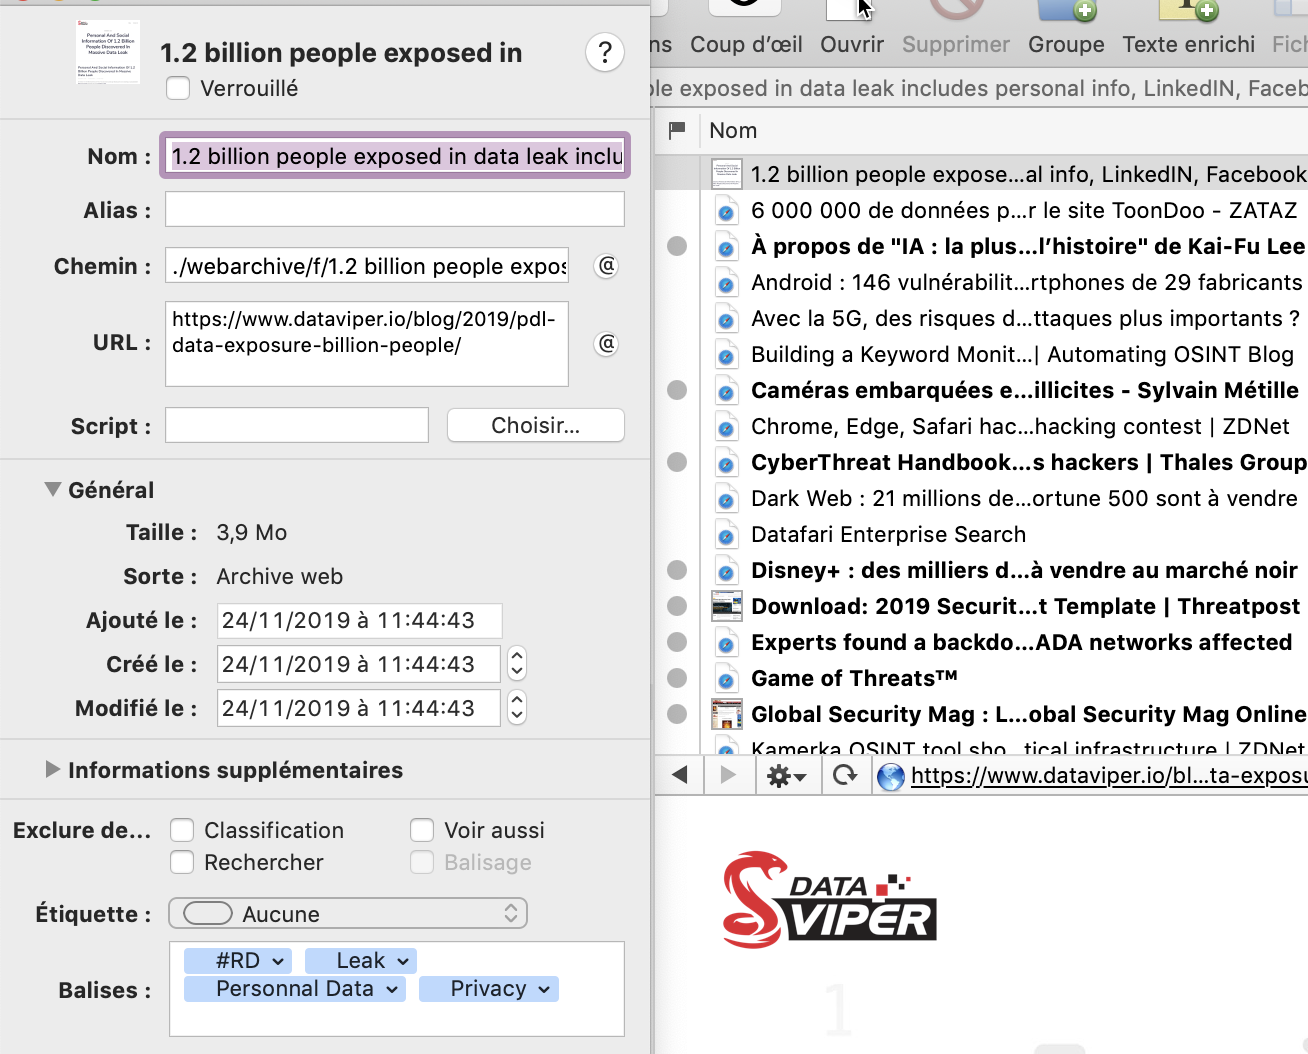This screenshot has height=1054, width=1308.
Task: Select the Dark Web : 21 millions row
Action: 981,498
